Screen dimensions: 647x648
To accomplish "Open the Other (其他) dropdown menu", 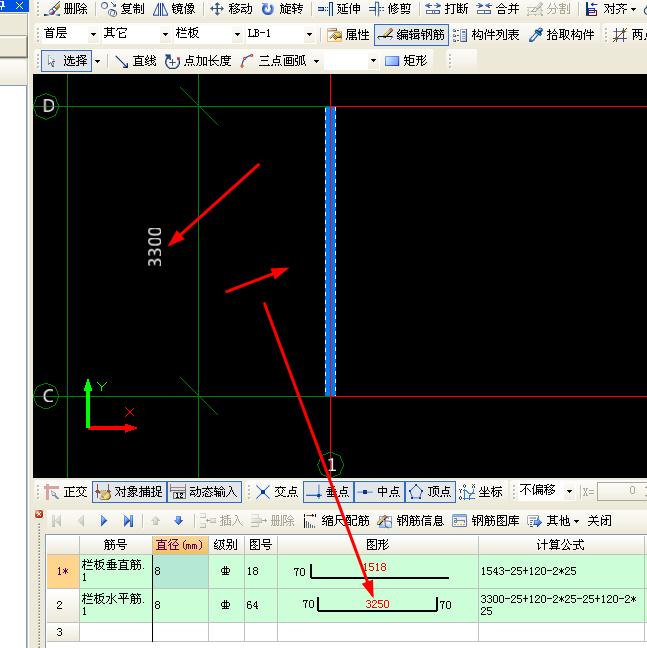I will (x=554, y=521).
